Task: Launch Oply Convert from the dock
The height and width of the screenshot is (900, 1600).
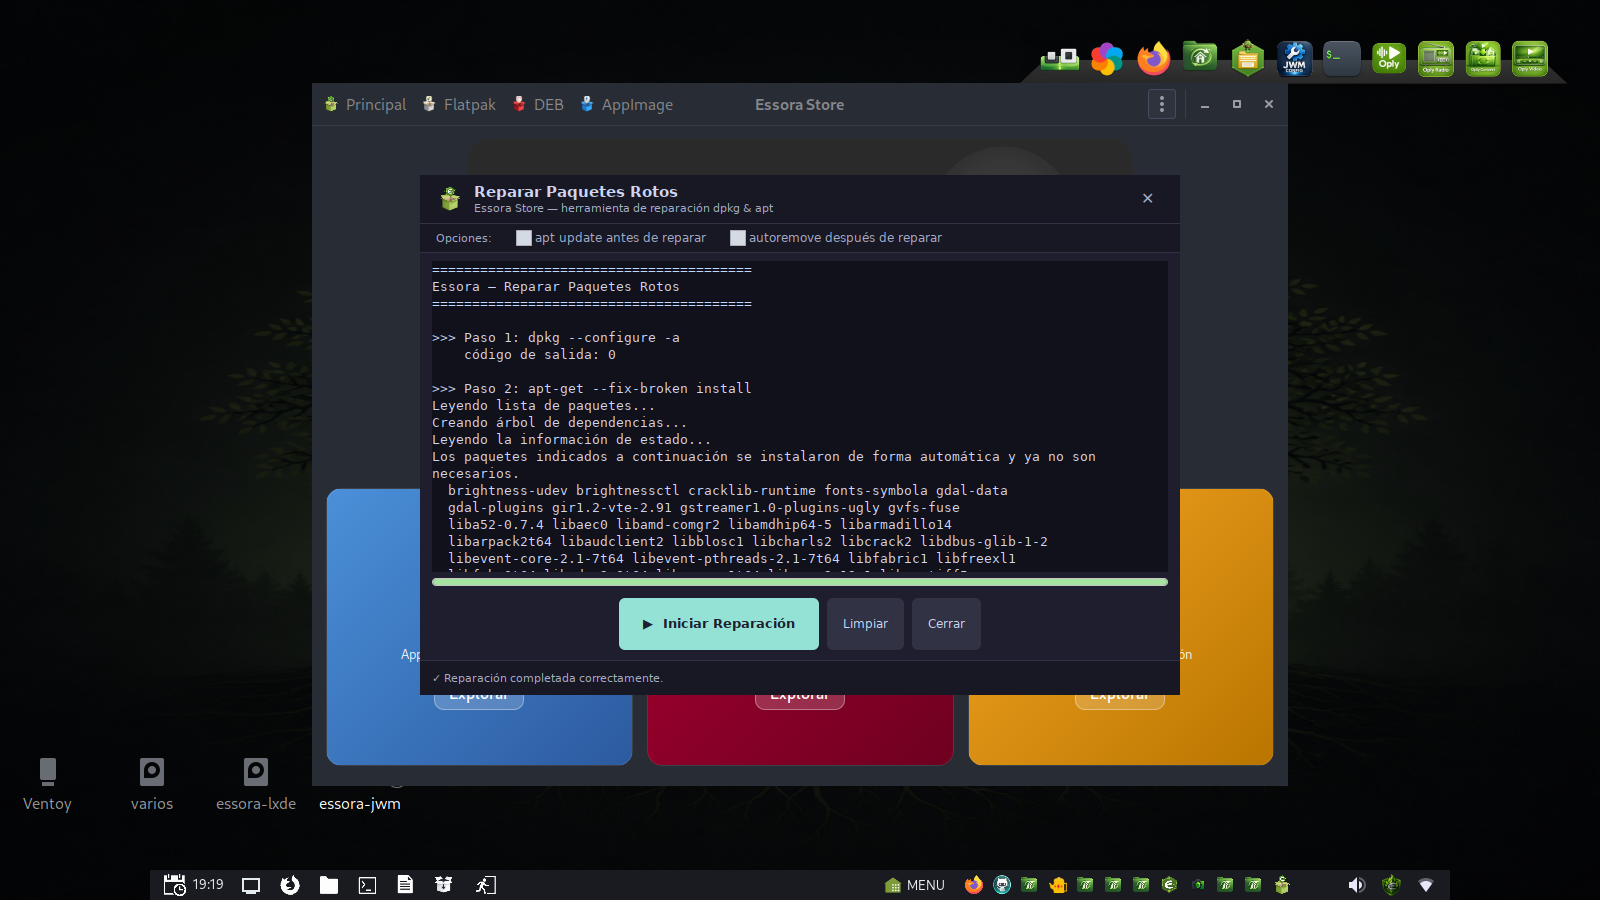Action: (x=1483, y=58)
